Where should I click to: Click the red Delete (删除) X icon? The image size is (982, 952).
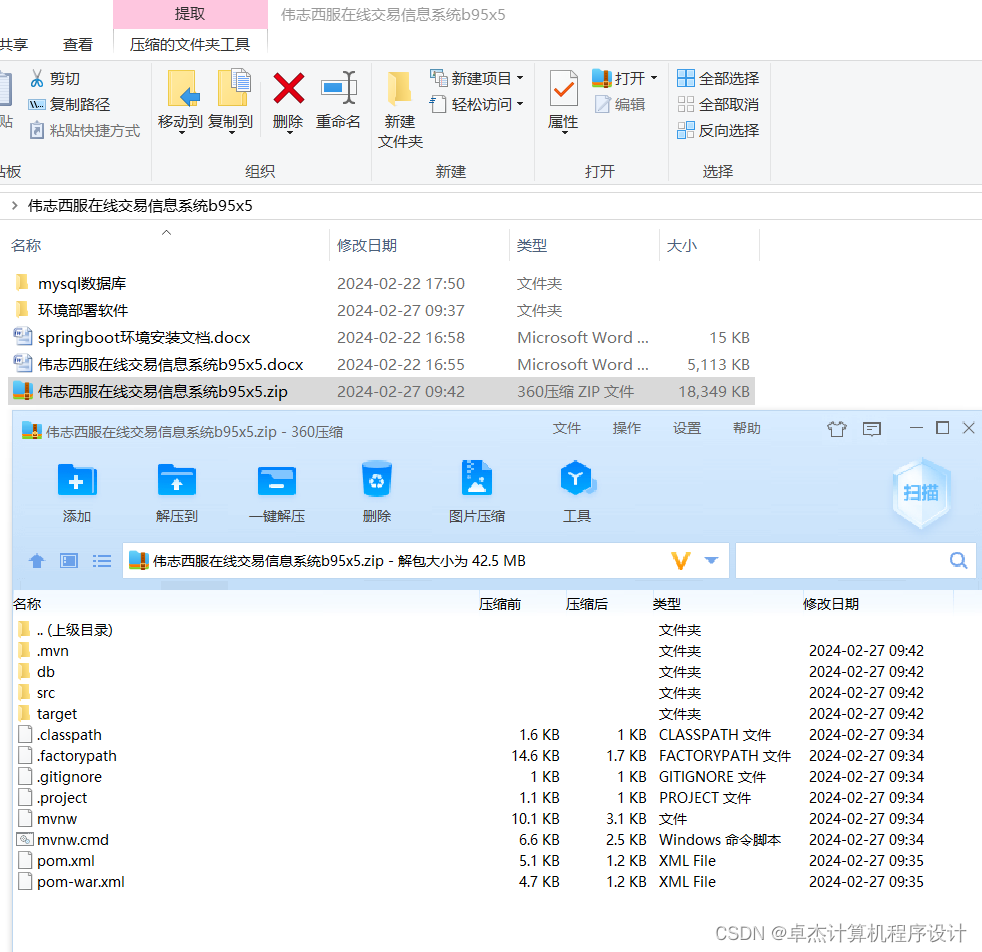[x=288, y=88]
